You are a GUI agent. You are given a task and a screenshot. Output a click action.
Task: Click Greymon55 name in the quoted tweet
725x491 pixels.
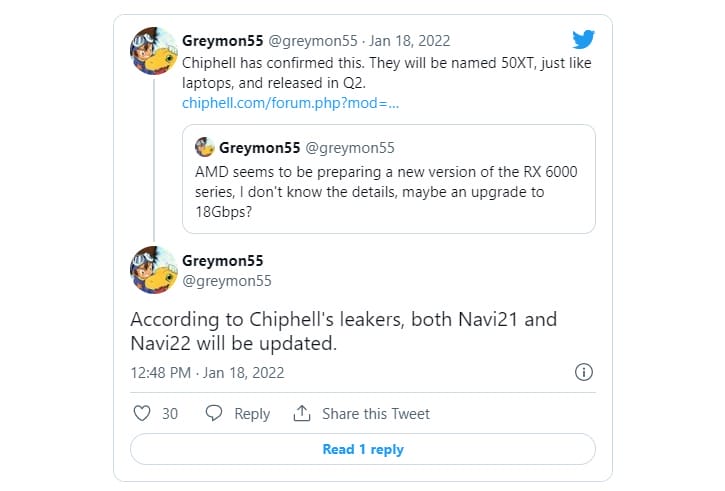258,148
